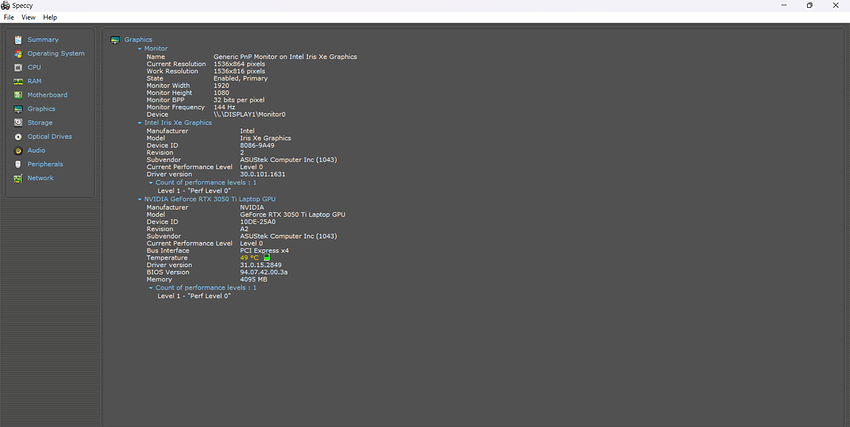This screenshot has height=427, width=850.
Task: Open Motherboard via its sidebar icon
Action: (17, 95)
